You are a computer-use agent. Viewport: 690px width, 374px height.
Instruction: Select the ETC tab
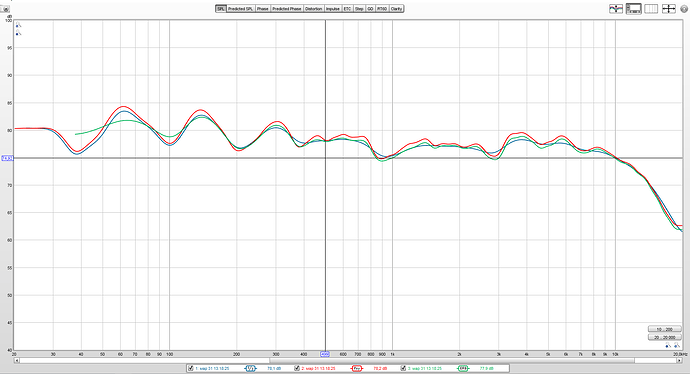[x=348, y=9]
